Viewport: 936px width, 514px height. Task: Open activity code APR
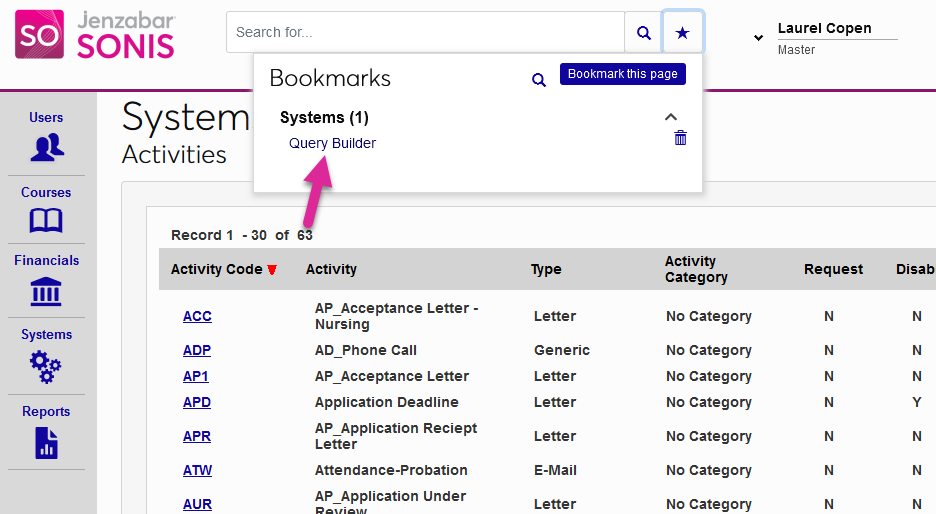[197, 436]
